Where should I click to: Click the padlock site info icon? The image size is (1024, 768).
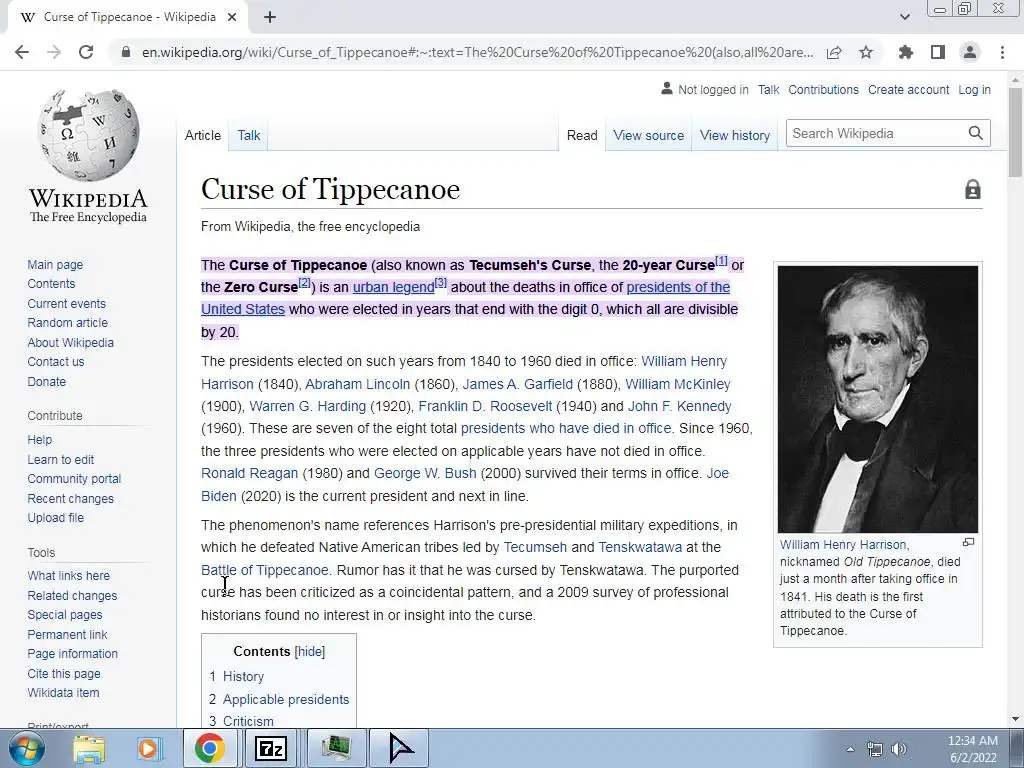click(x=126, y=52)
